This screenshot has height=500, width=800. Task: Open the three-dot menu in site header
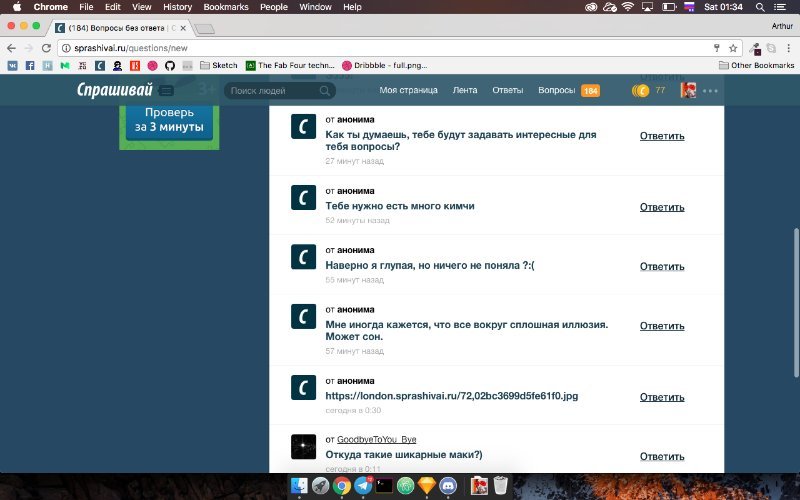710,91
